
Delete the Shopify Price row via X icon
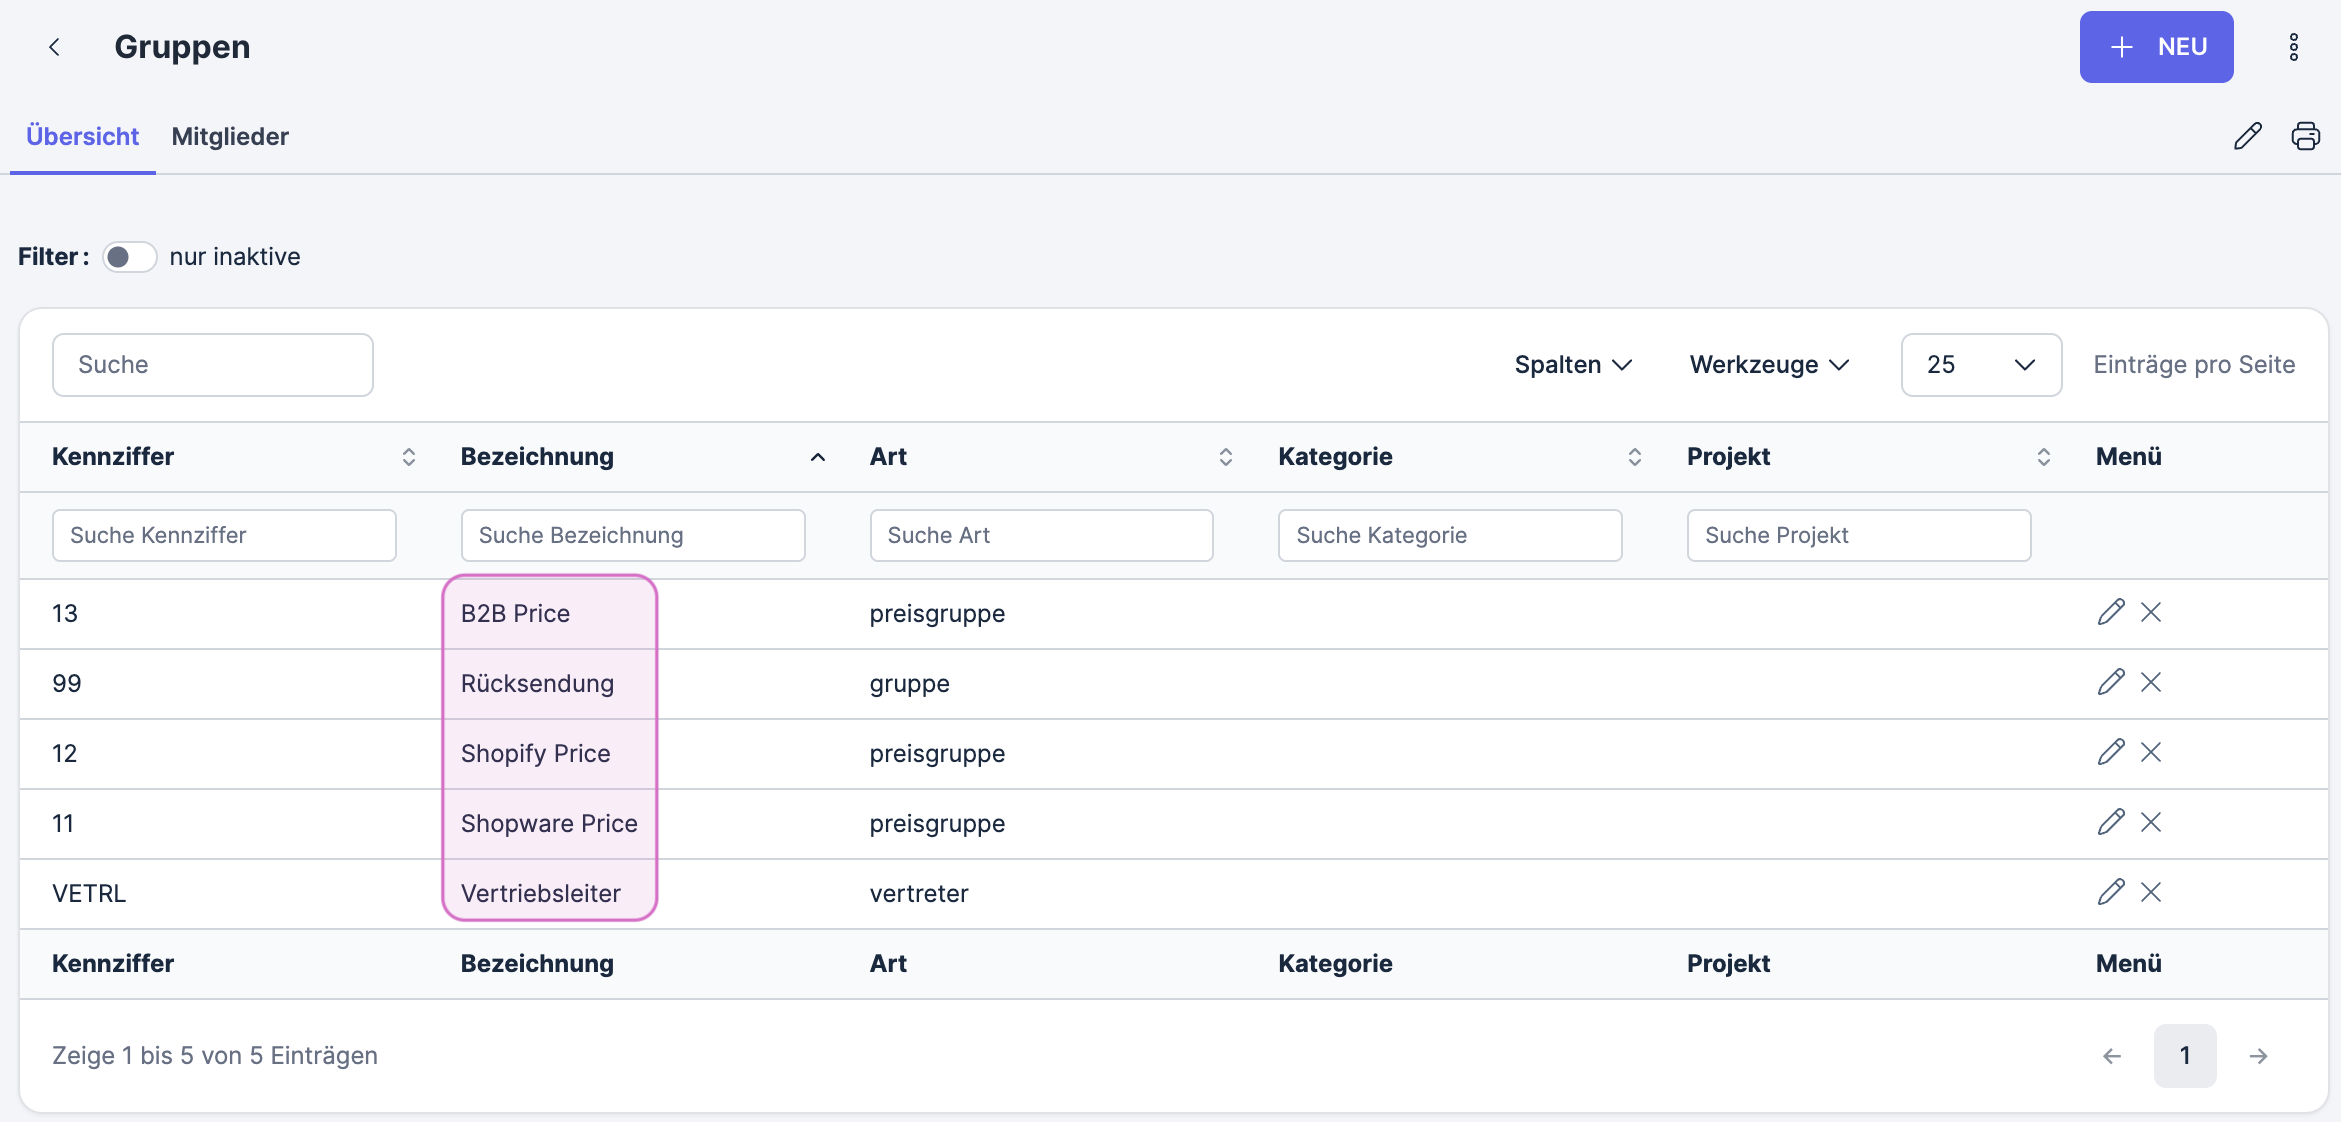(2152, 752)
